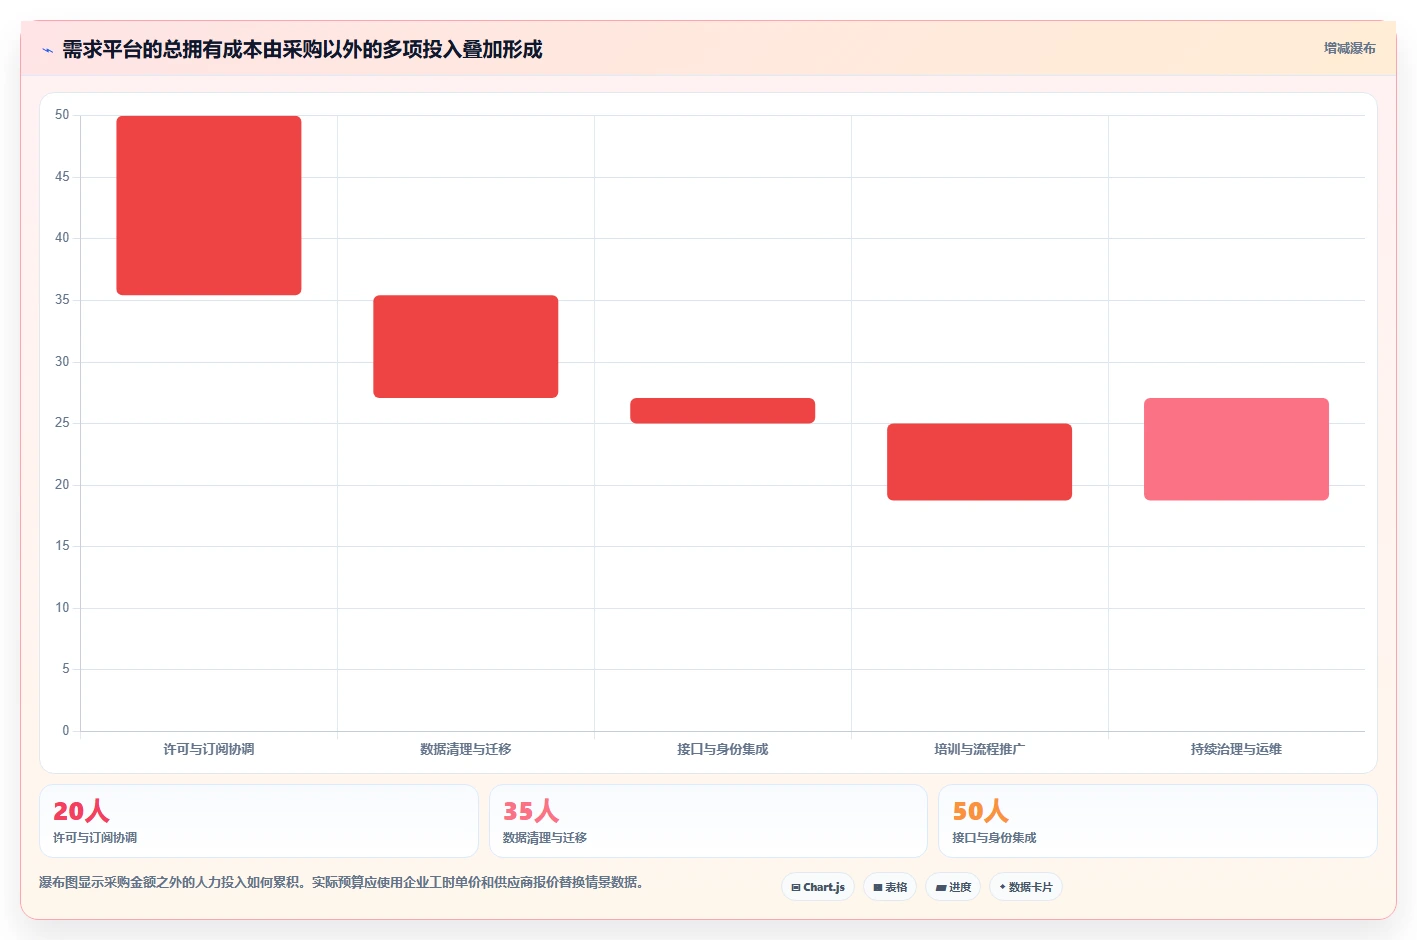Open the 35人 data card
The image size is (1417, 940).
point(708,821)
